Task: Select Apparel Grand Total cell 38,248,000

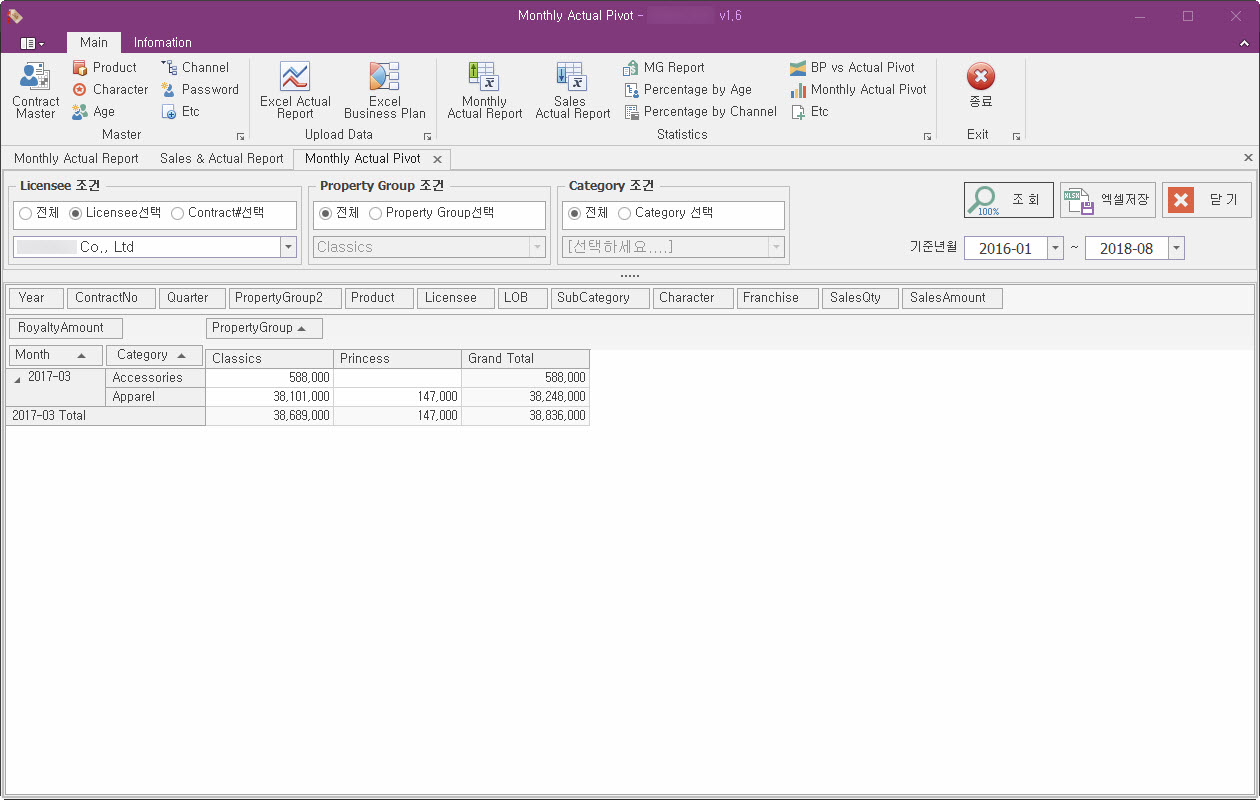Action: tap(526, 397)
